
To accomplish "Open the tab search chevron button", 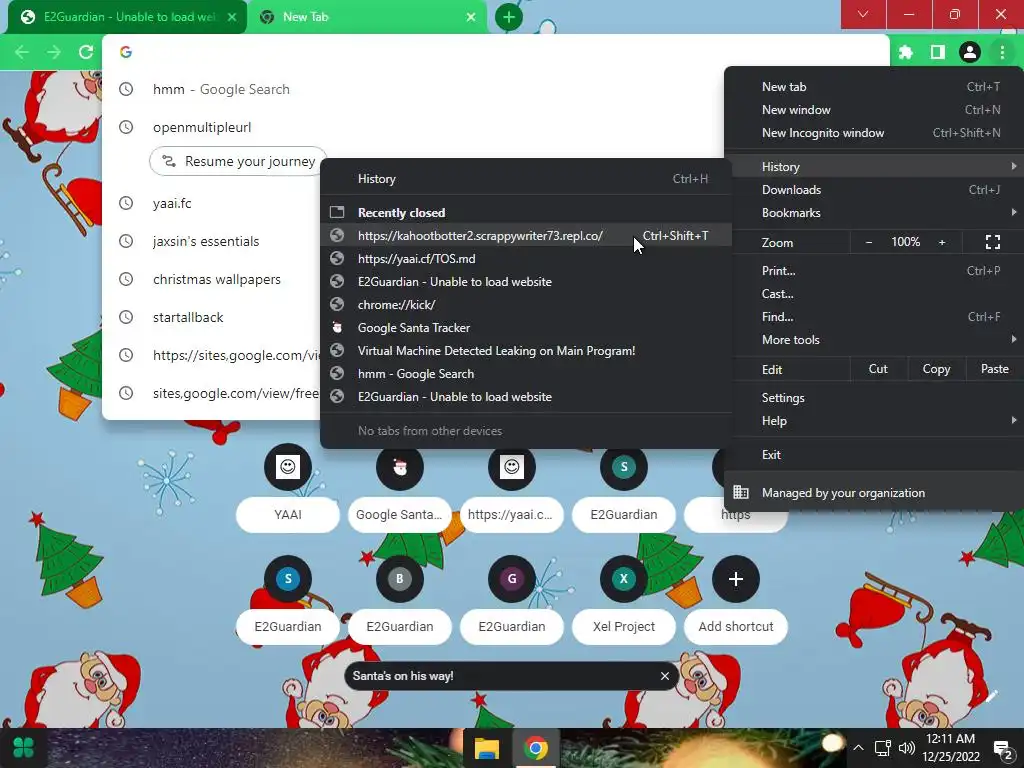I will click(863, 14).
